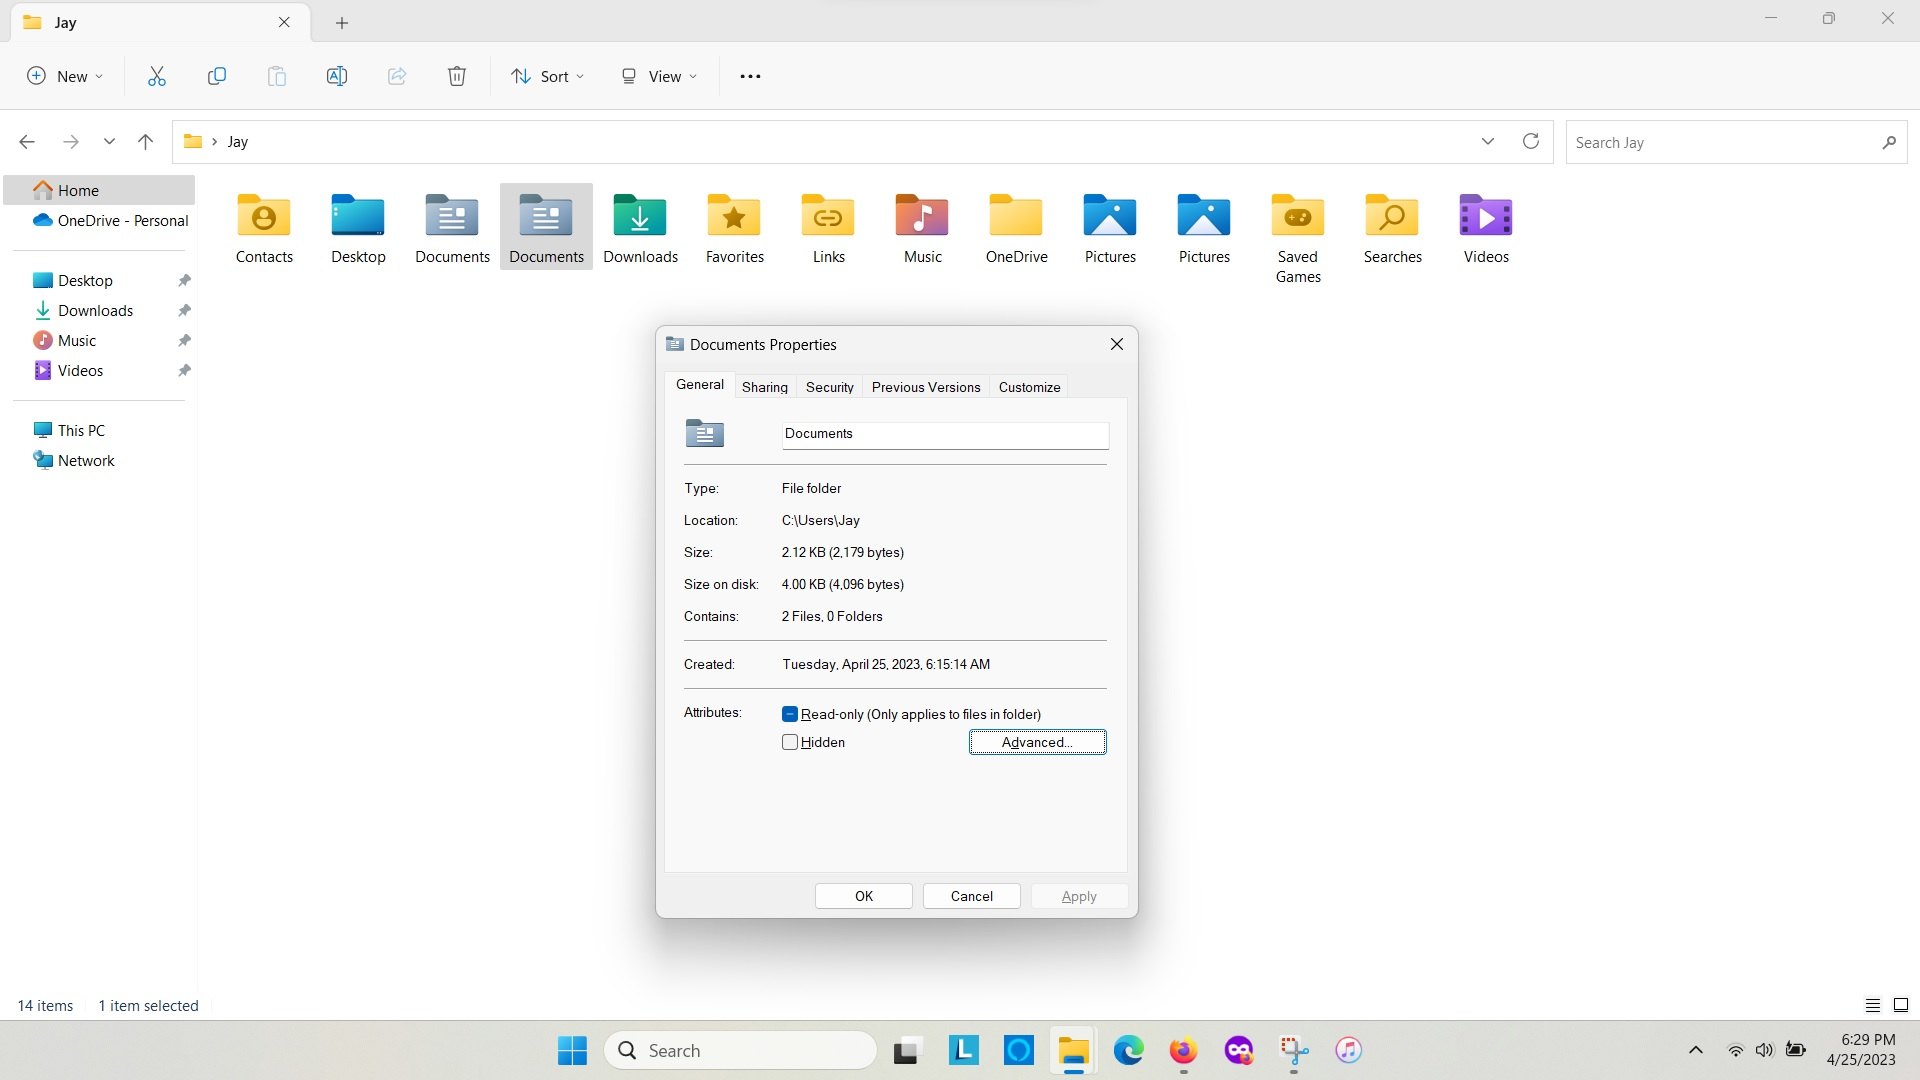
Task: Click Cancel in Documents Properties
Action: pos(972,896)
